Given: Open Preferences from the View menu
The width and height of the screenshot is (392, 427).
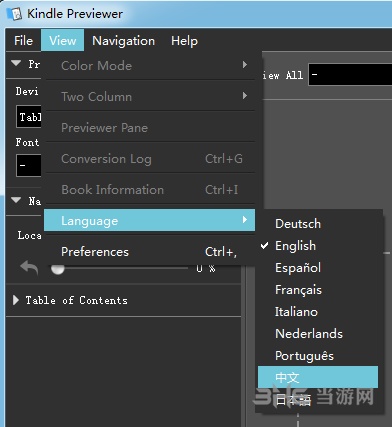Looking at the screenshot, I should tap(150, 252).
